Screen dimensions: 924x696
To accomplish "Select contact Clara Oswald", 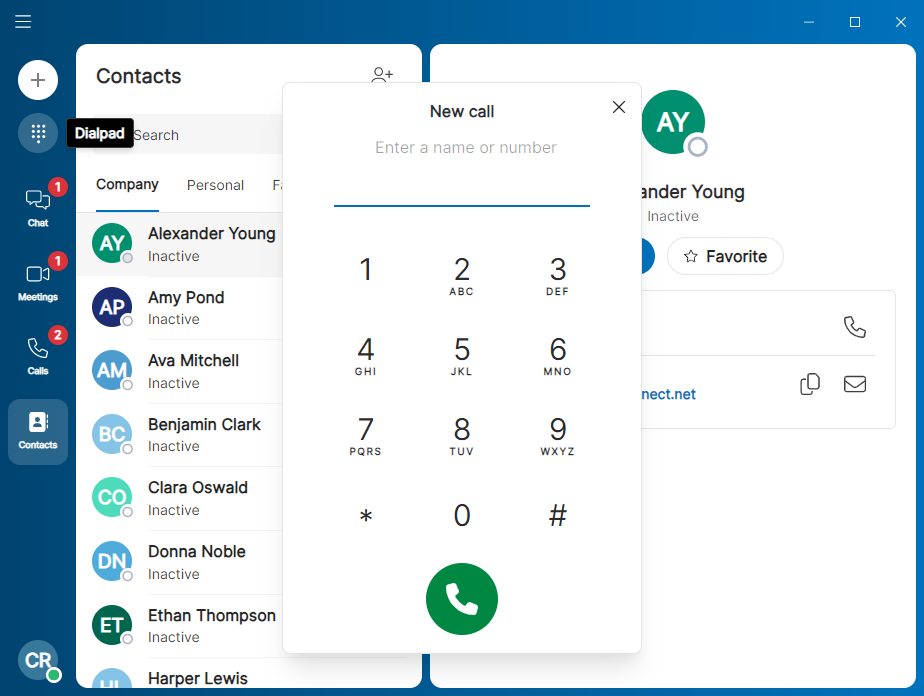I will 180,499.
